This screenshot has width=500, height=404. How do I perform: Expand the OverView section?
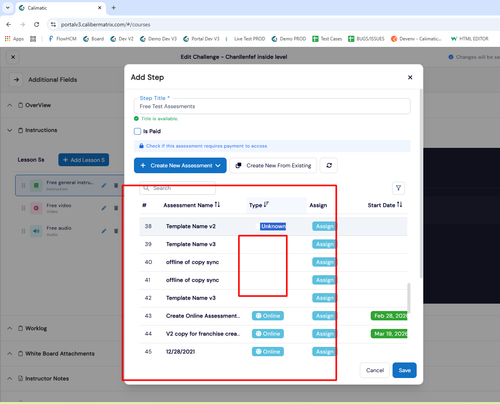pos(10,105)
